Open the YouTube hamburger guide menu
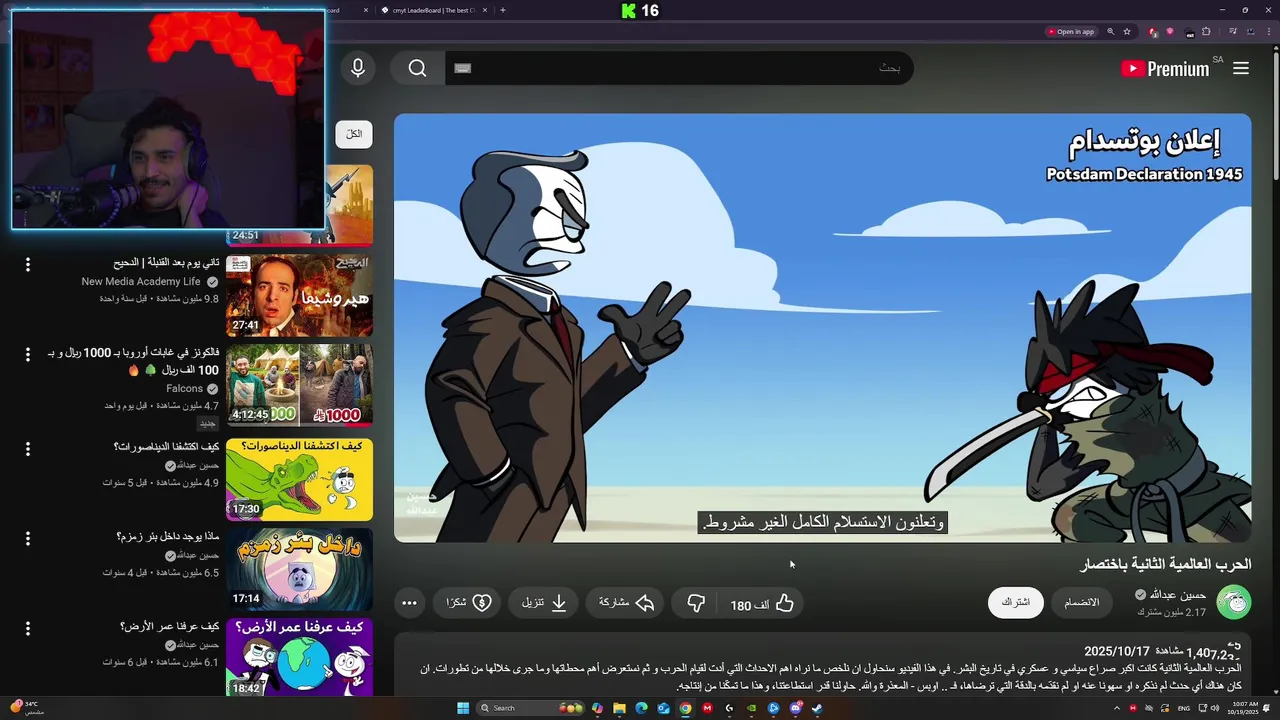 1241,68
